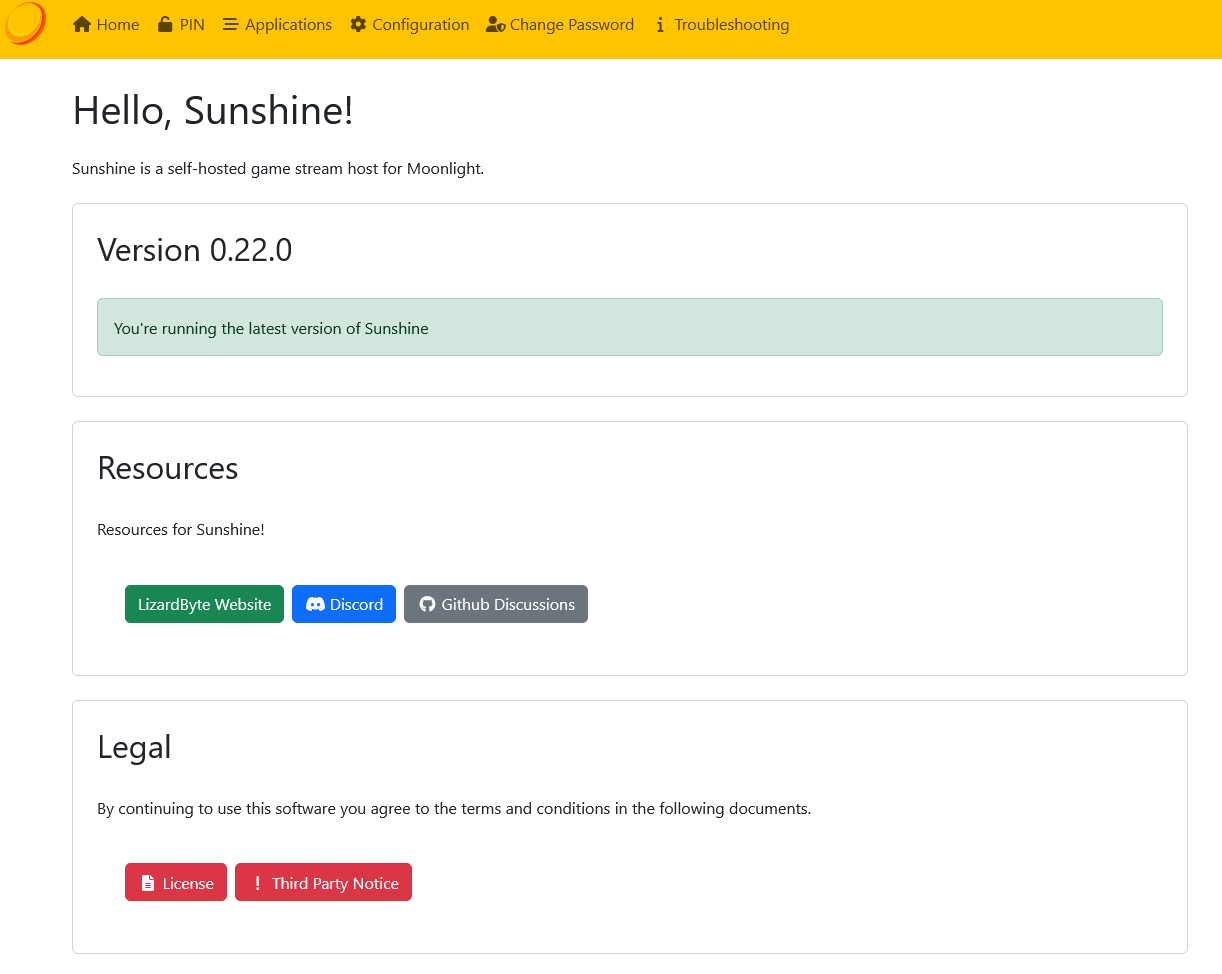Click the user icon beside Change Password
The height and width of the screenshot is (974, 1222).
[495, 25]
